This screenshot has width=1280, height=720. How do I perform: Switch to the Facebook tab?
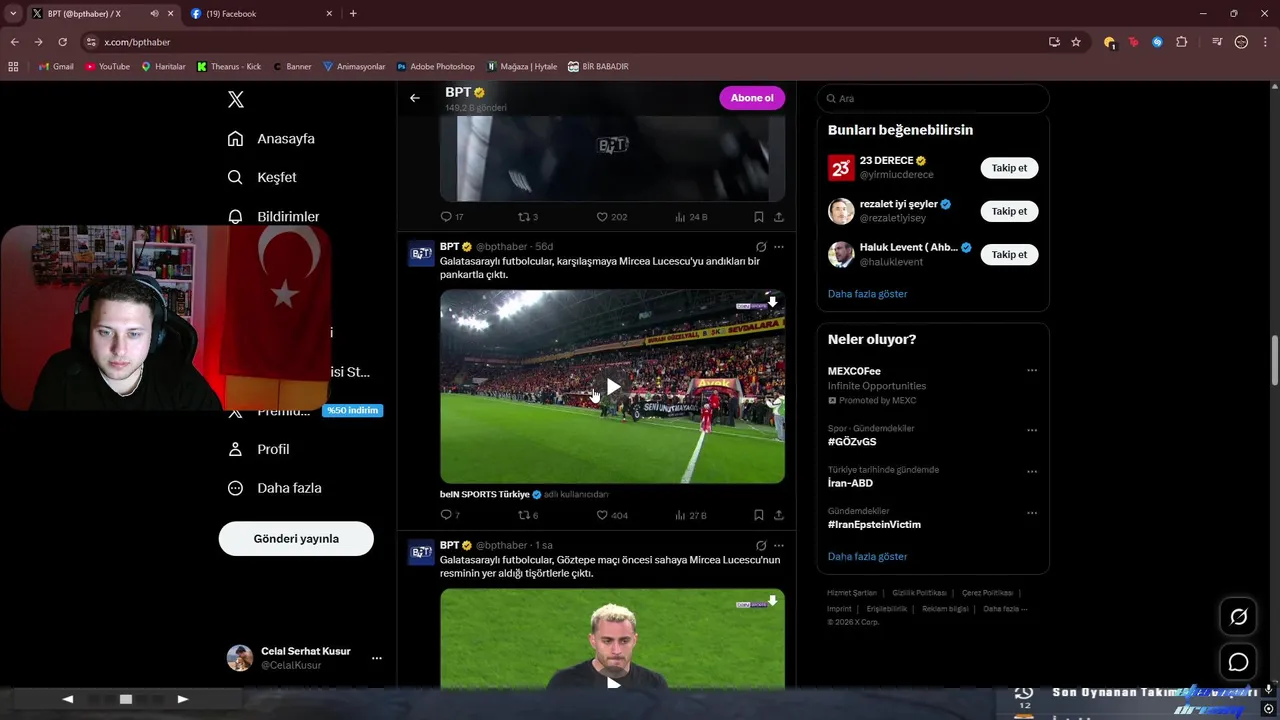(260, 14)
